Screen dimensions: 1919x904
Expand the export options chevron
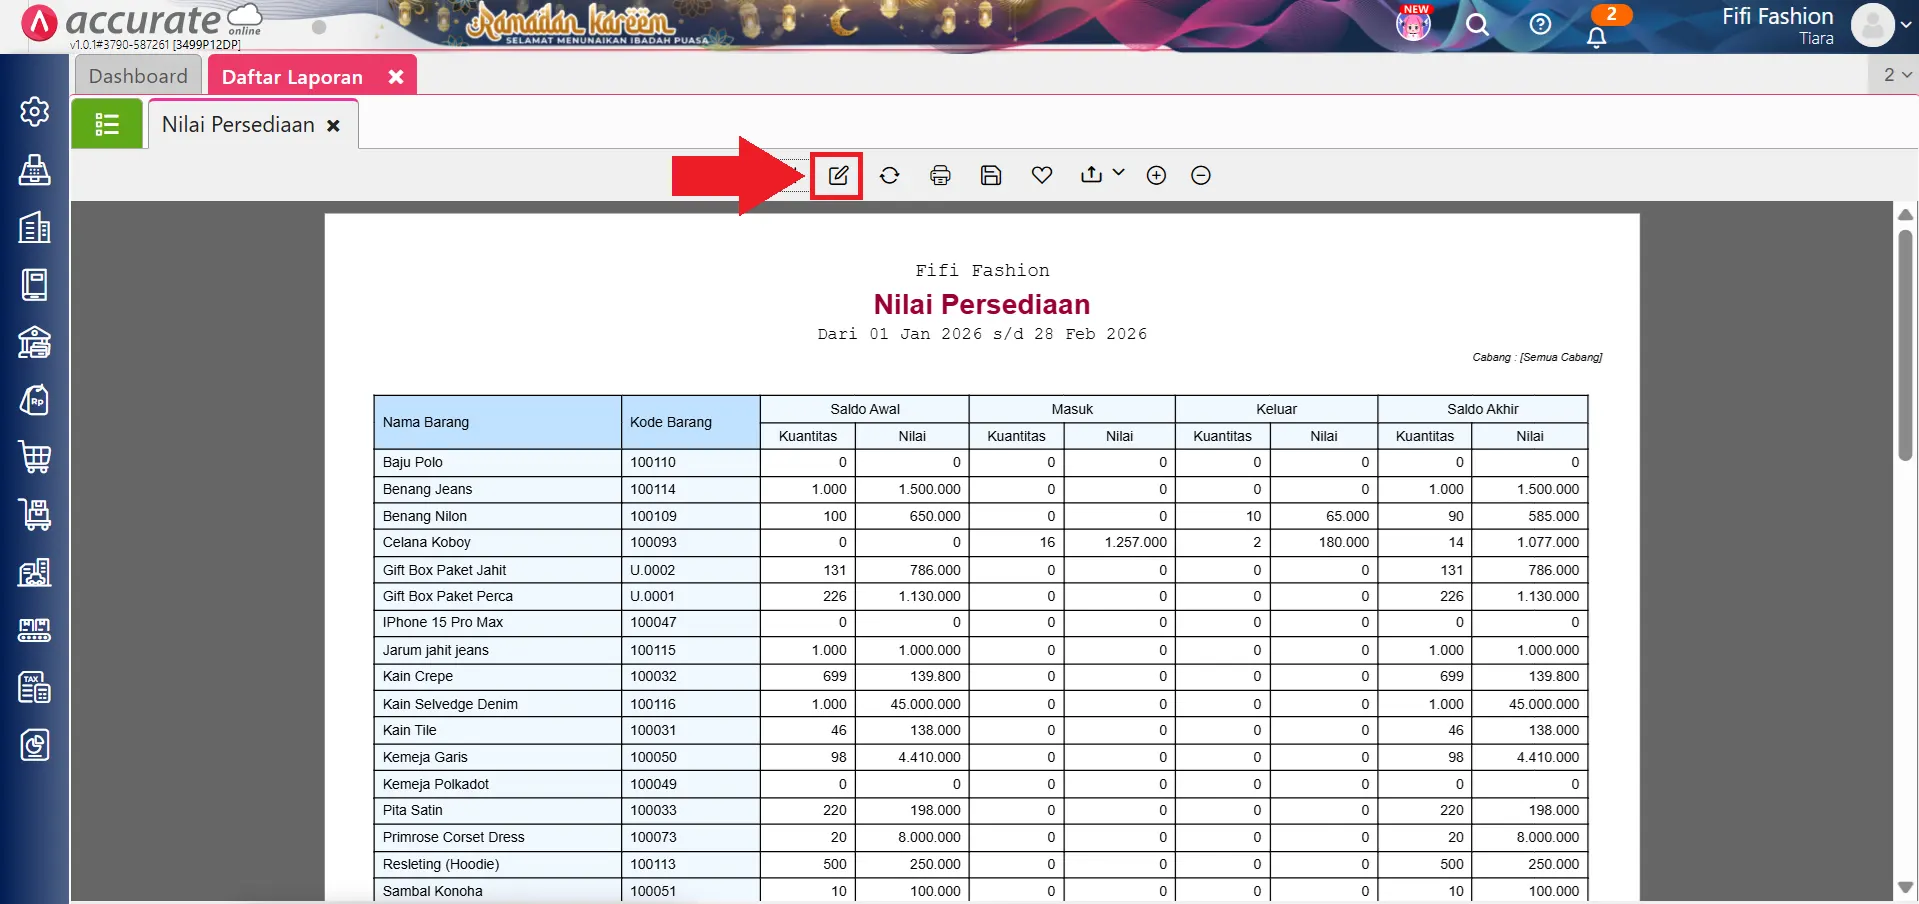coord(1118,173)
